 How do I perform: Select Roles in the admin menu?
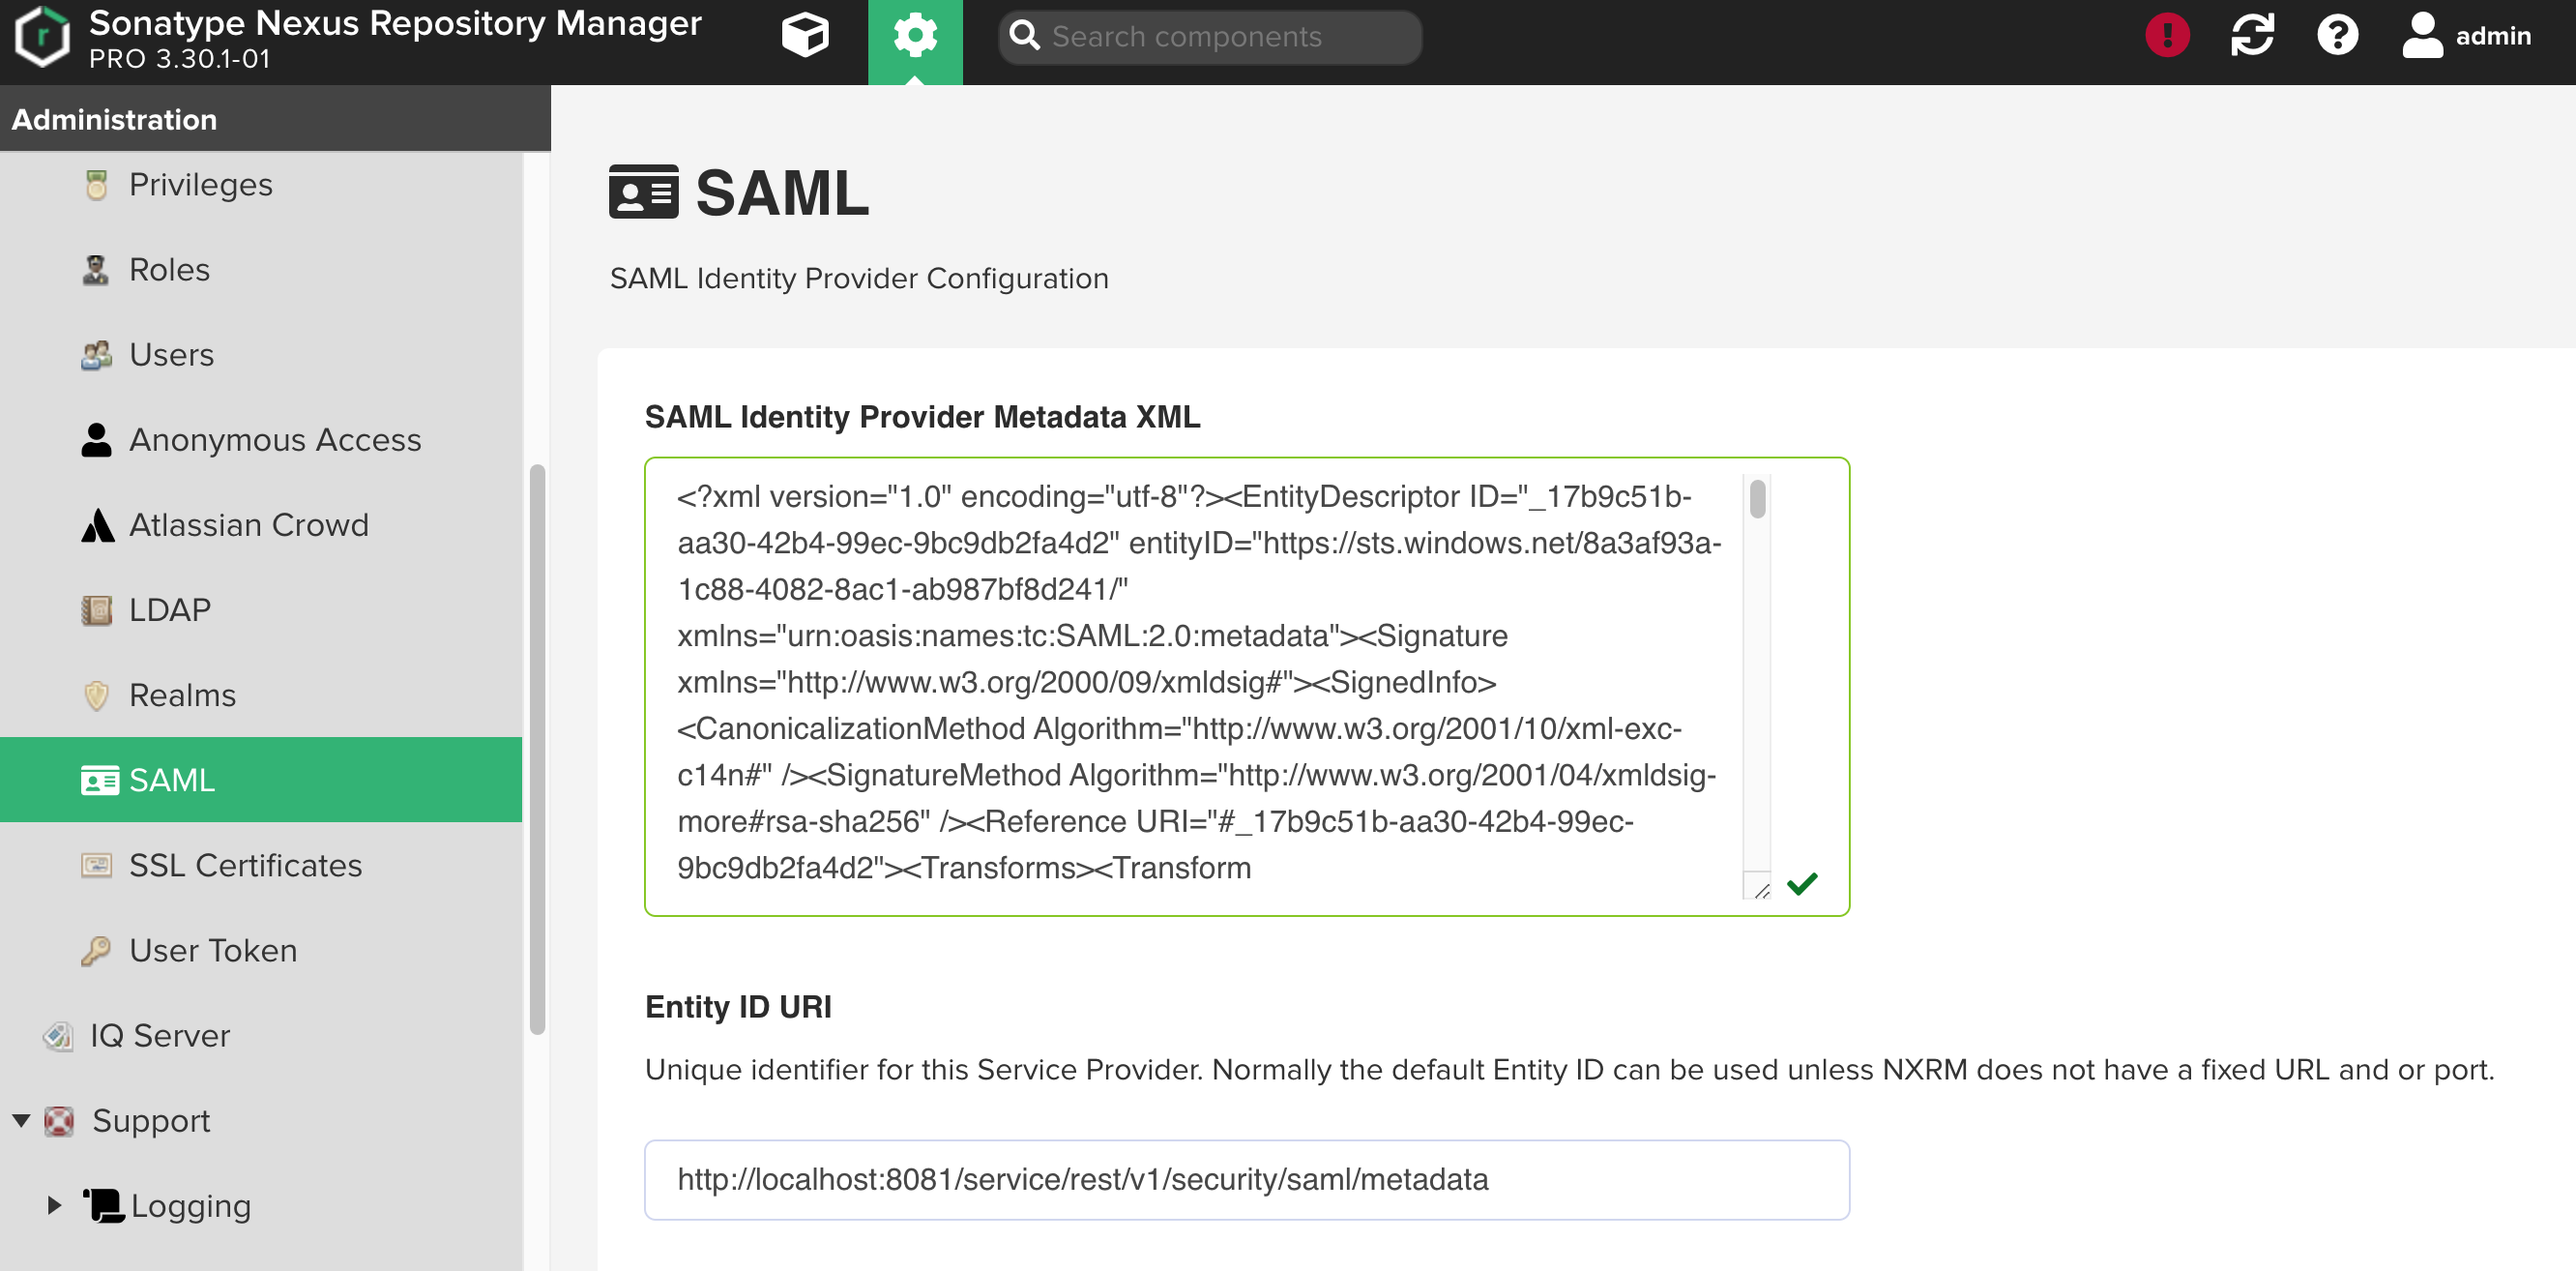tap(169, 270)
